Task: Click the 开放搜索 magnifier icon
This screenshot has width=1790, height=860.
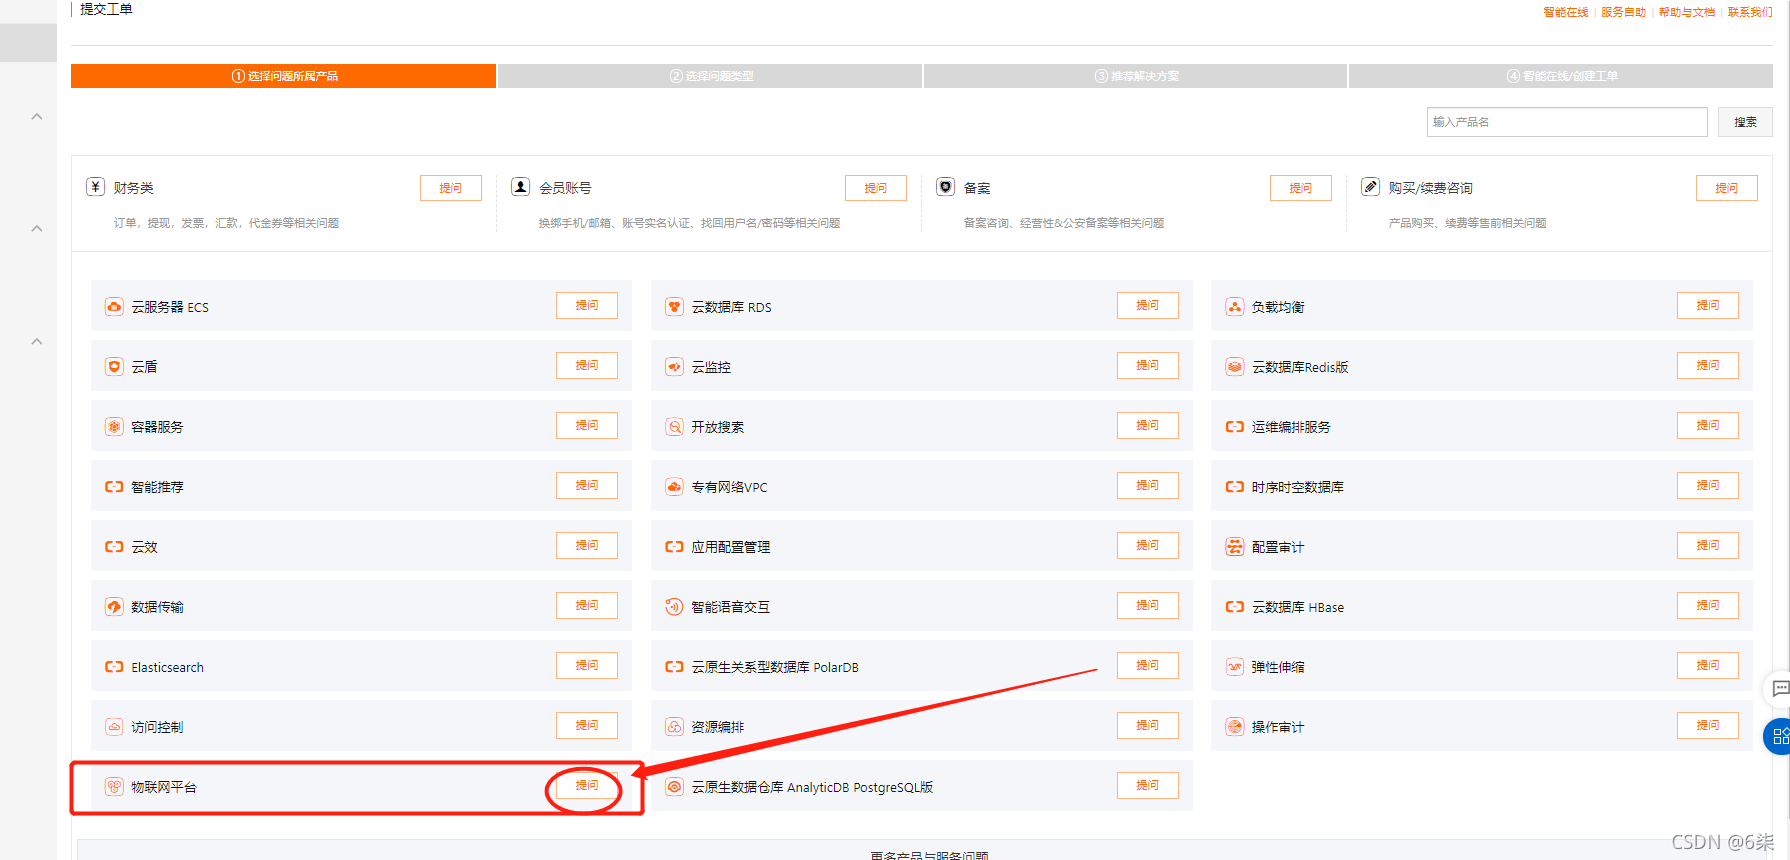Action: coord(674,427)
